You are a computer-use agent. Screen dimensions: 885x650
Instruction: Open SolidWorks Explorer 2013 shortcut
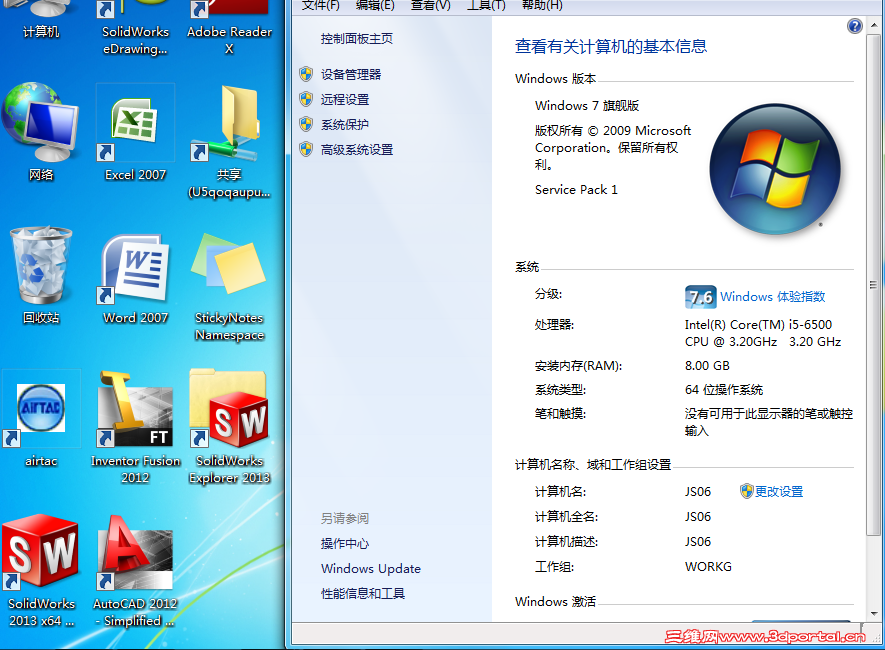pyautogui.click(x=229, y=427)
